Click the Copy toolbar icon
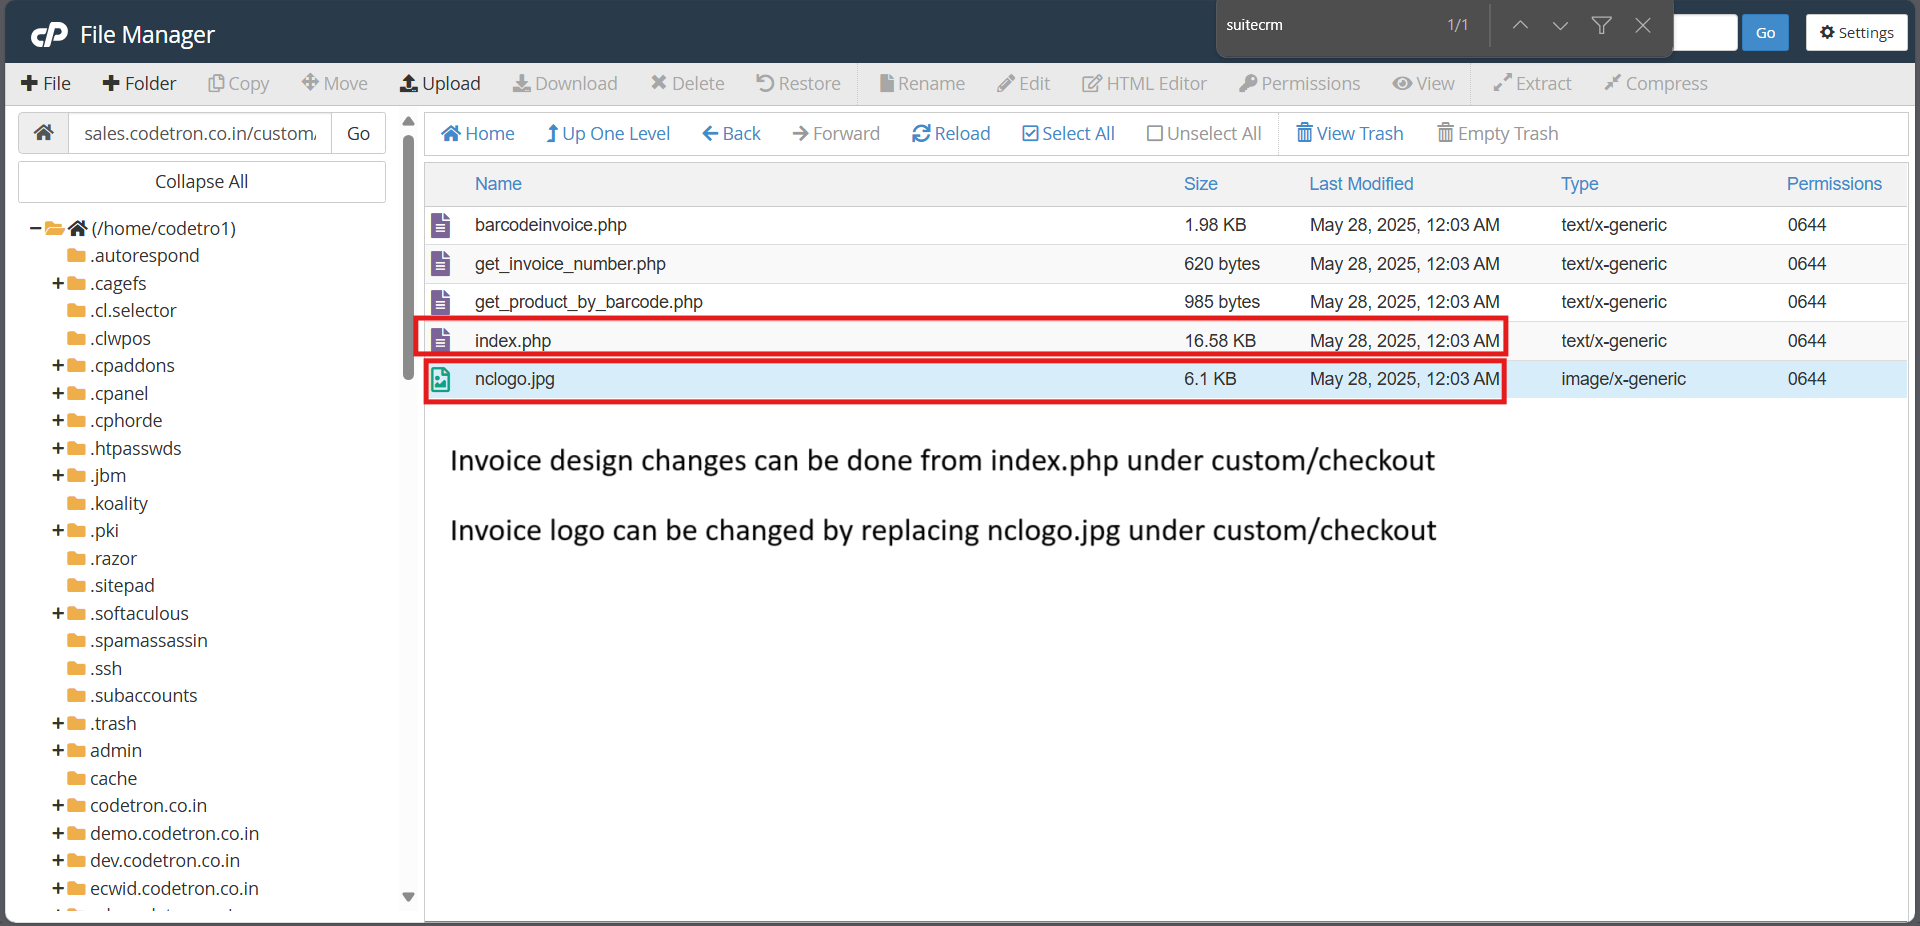 215,84
